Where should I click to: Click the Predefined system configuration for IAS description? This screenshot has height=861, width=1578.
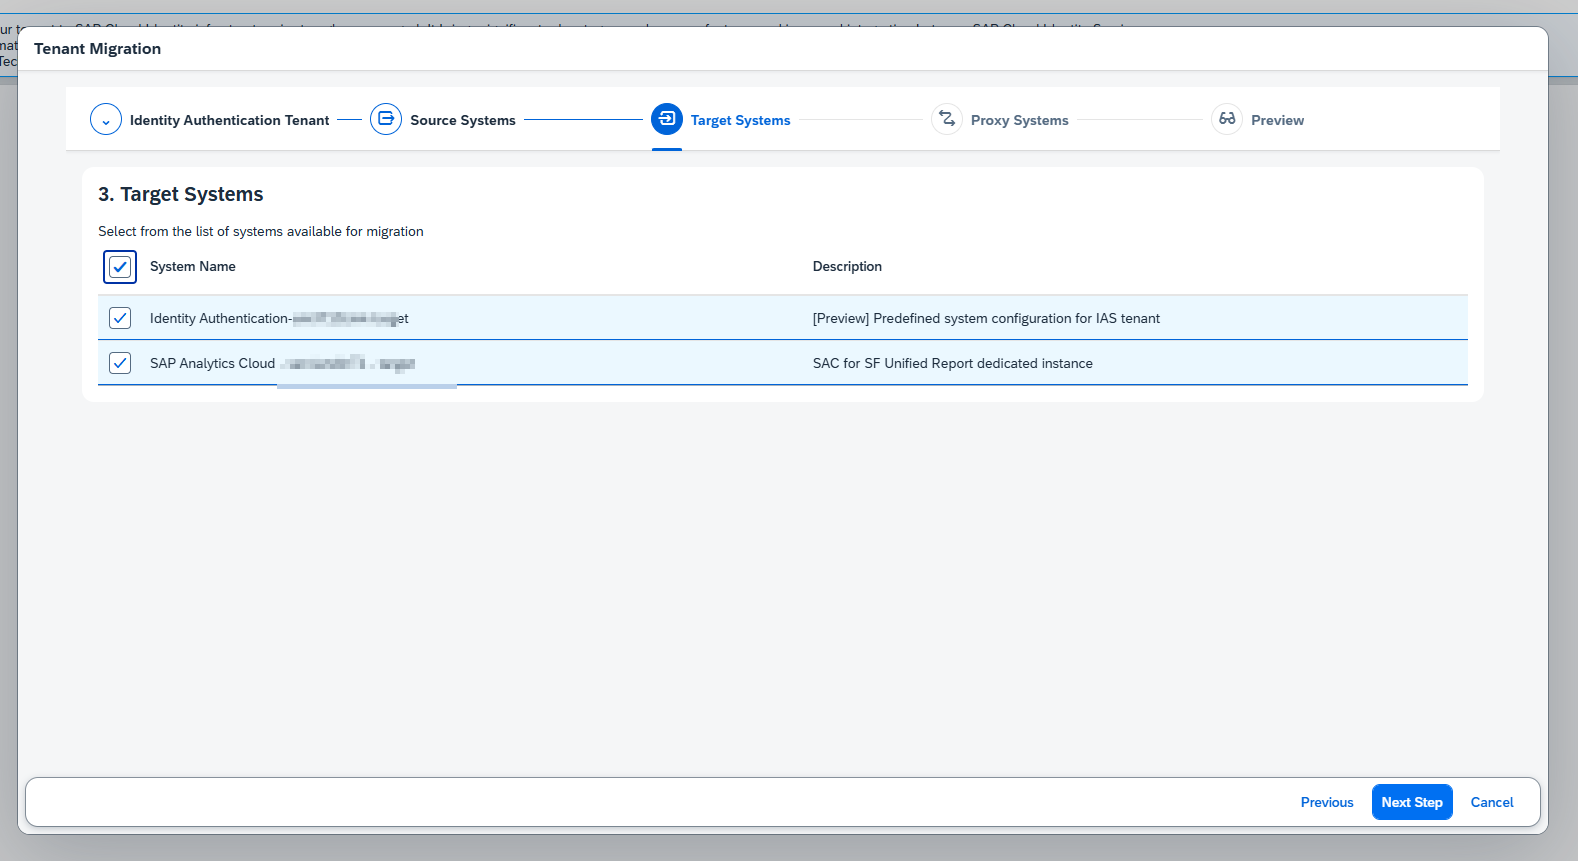coord(986,318)
